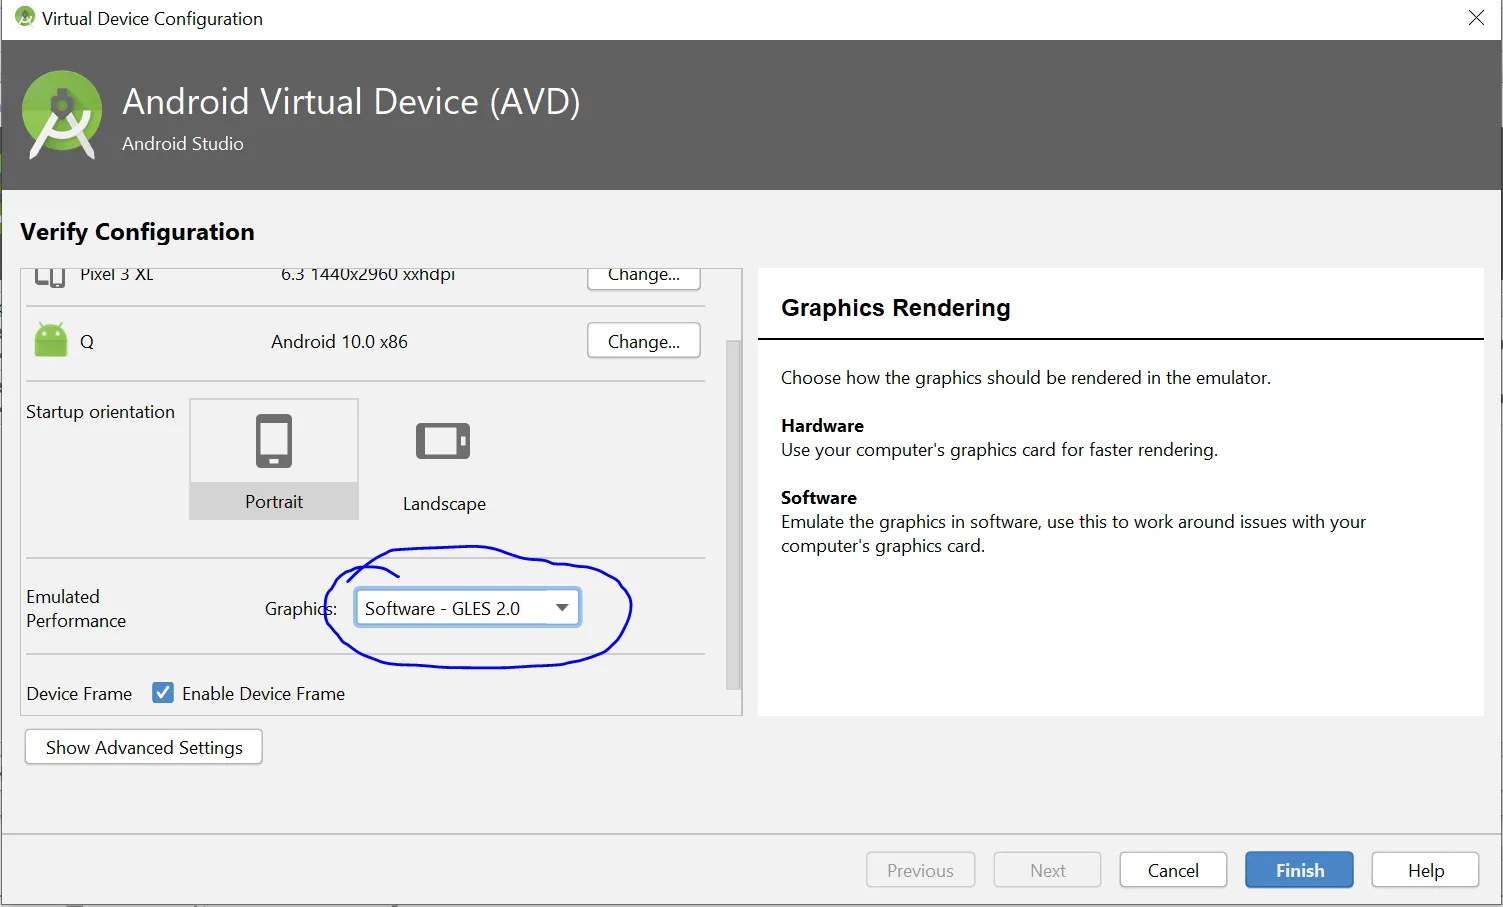Click the Android Studio logo in header
The width and height of the screenshot is (1503, 907).
[62, 115]
